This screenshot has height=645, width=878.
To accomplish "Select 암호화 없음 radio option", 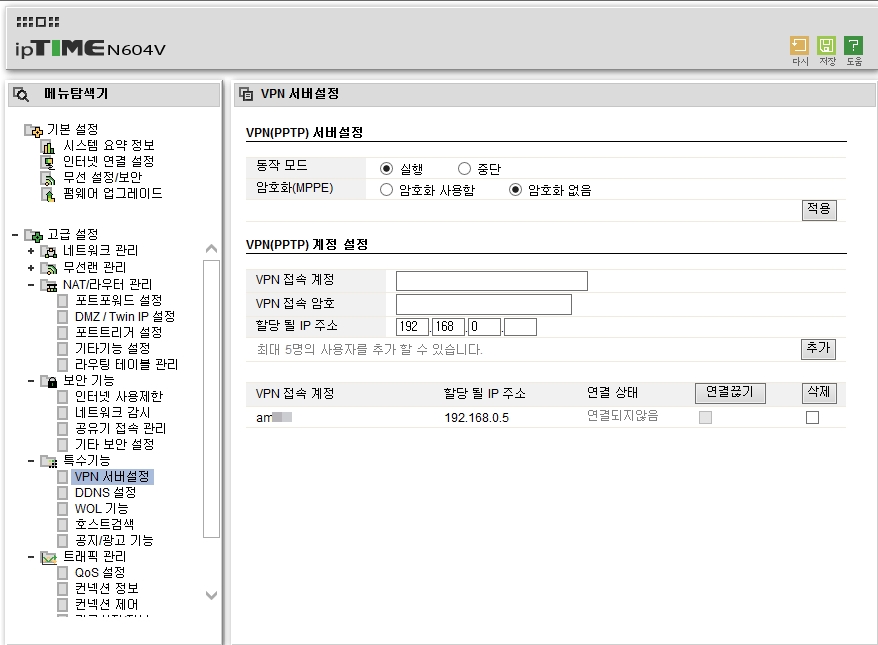I will pyautogui.click(x=515, y=190).
